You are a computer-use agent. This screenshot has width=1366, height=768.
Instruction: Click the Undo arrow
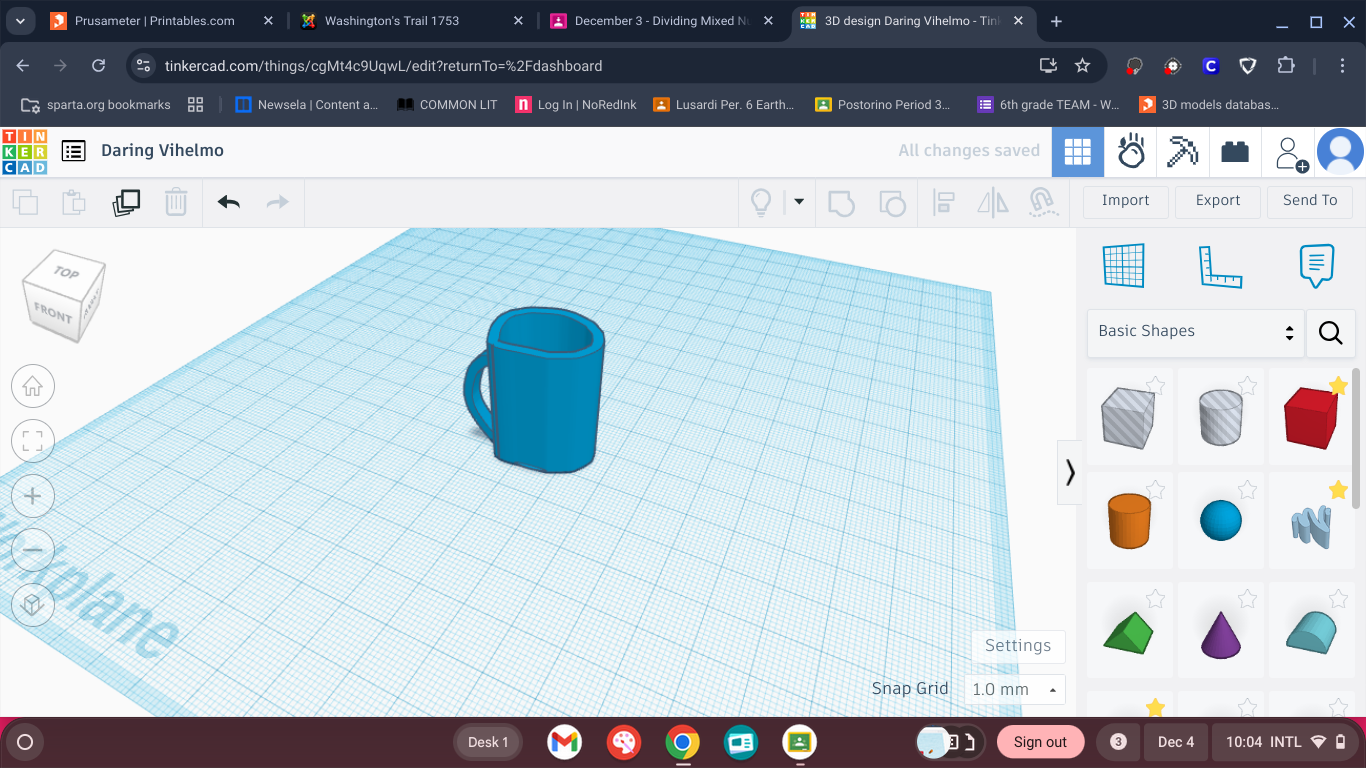[229, 203]
